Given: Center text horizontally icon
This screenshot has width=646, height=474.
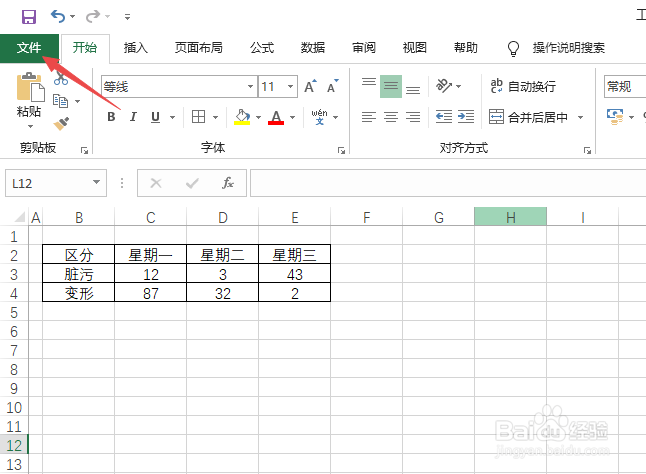Looking at the screenshot, I should tap(391, 117).
